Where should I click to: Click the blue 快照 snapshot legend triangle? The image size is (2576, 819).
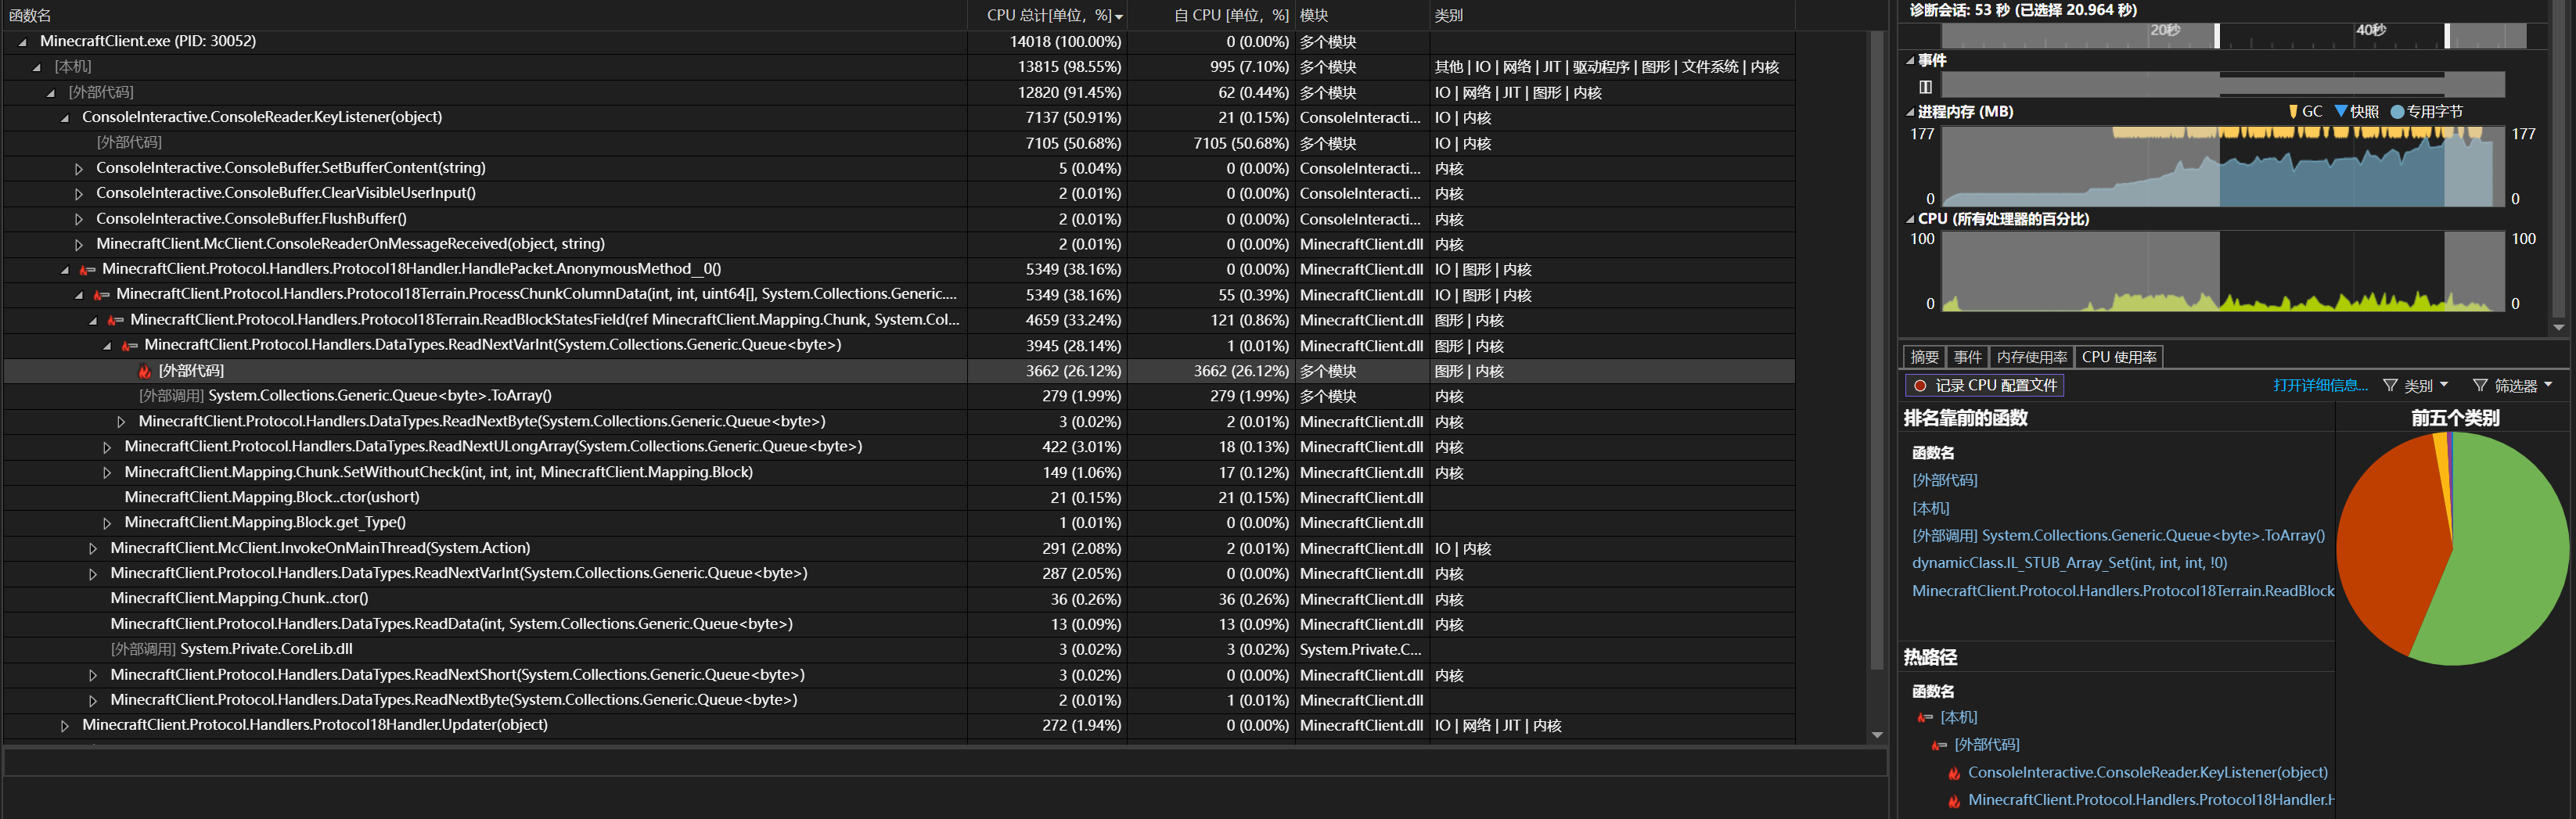tap(2341, 112)
